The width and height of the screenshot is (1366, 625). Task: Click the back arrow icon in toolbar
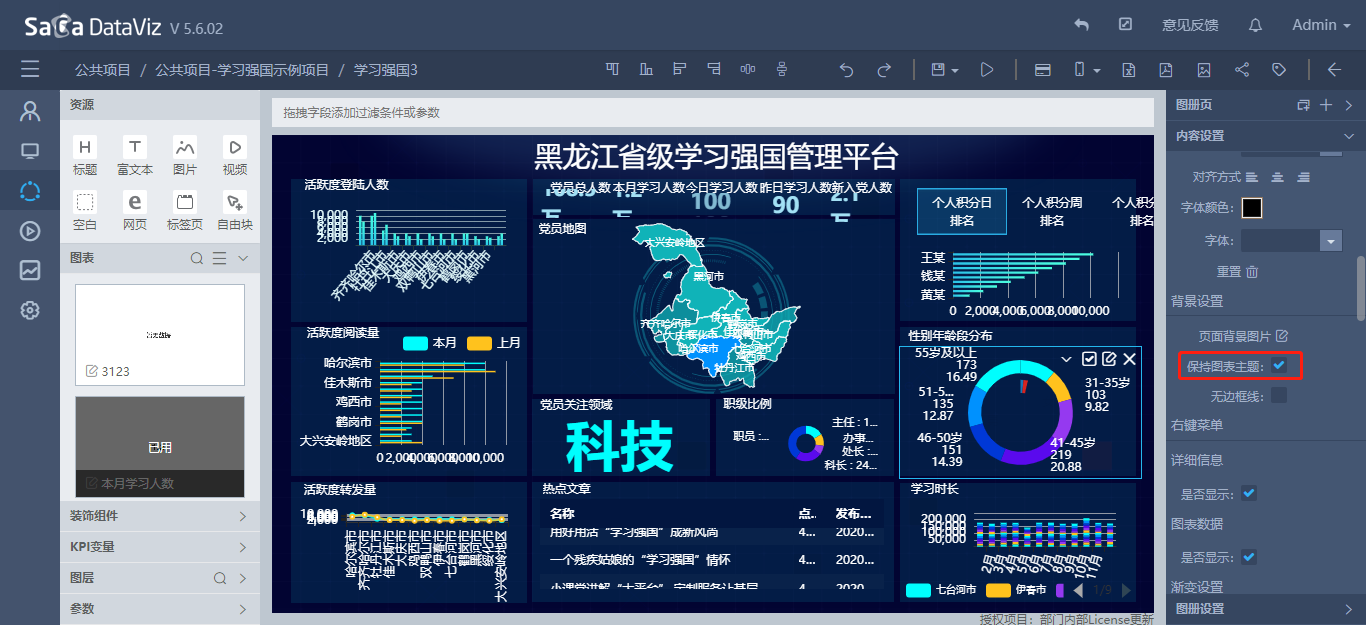tap(1334, 70)
